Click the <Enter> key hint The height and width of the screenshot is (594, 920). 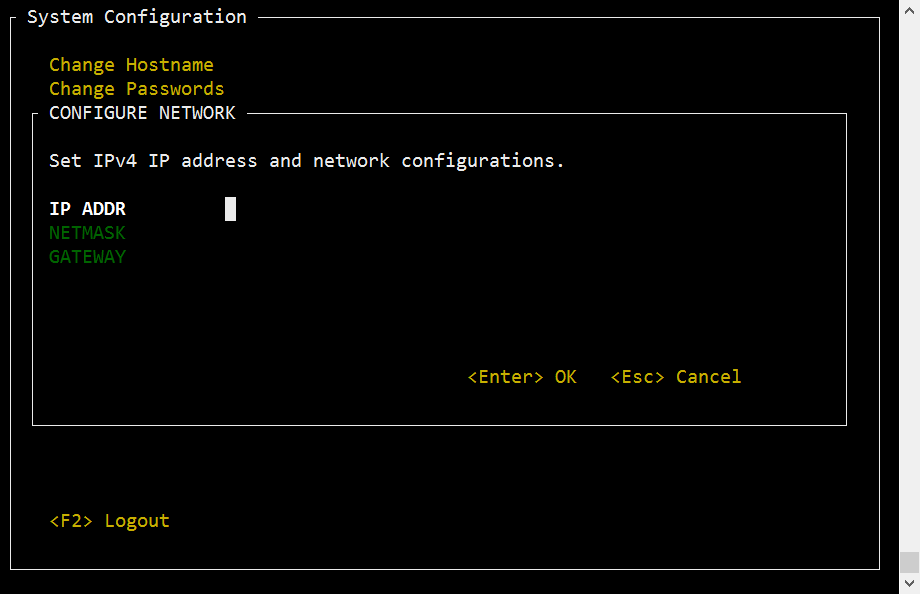point(505,377)
